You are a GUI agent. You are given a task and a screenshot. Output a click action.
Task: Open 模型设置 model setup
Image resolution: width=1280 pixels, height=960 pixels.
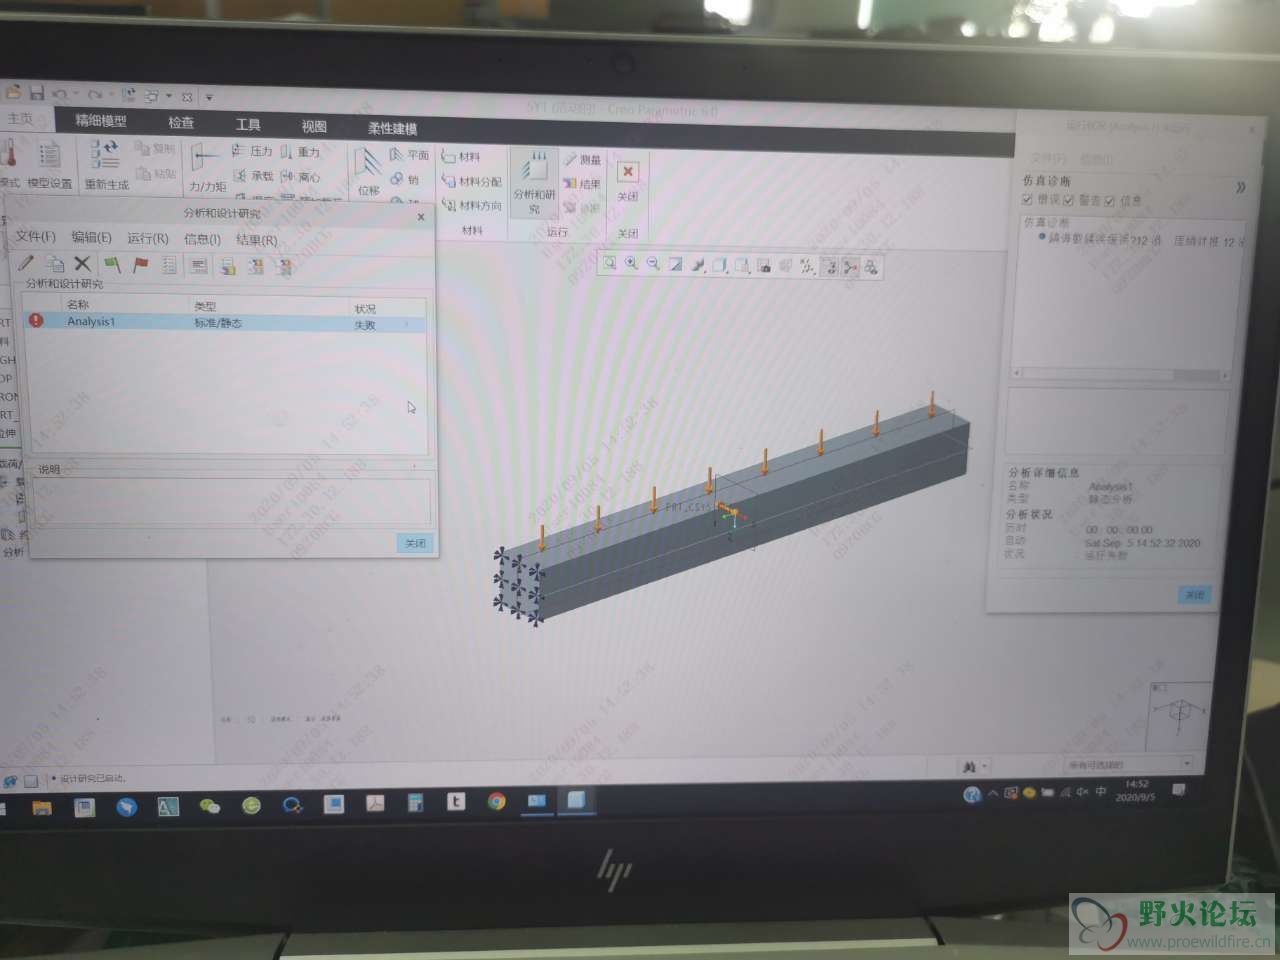pyautogui.click(x=49, y=165)
